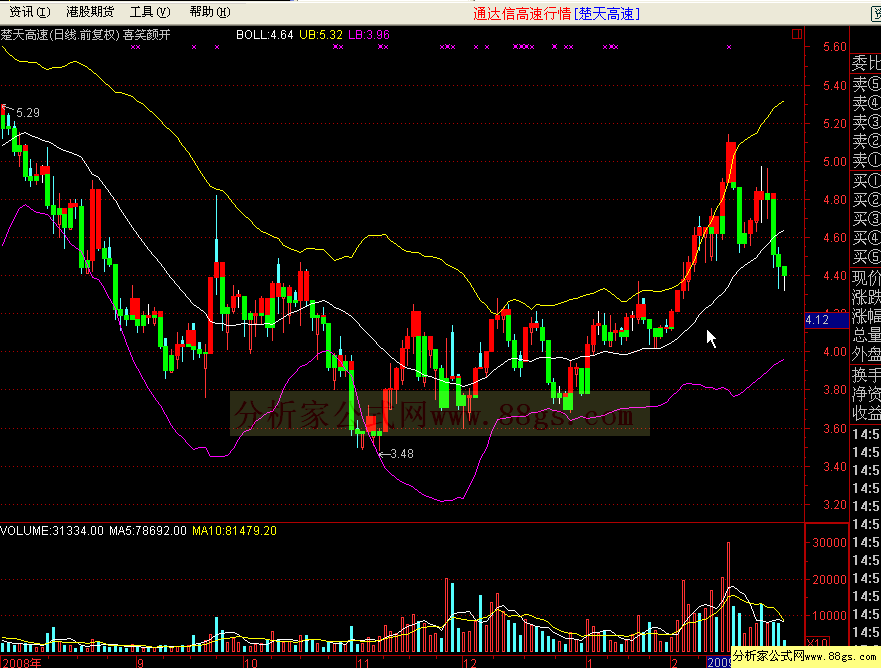
Task: Select the BOLL:4.64 indicator value
Action: (x=265, y=35)
